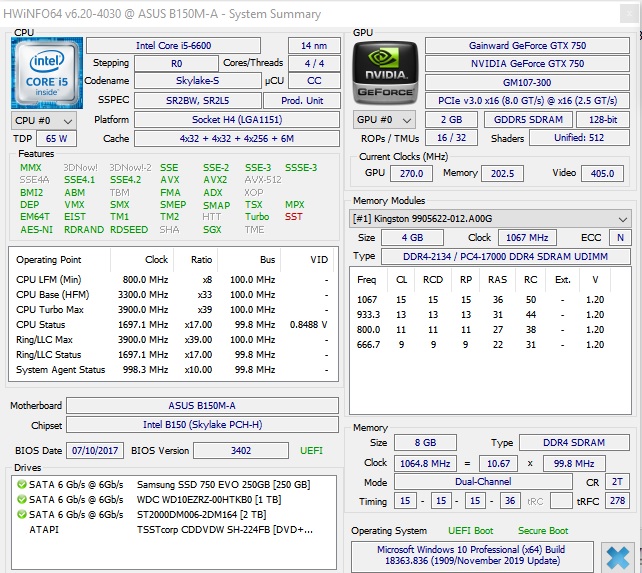
Task: Select the TSSTcorp CDDVDW SH-224FB drive entry
Action: point(174,529)
